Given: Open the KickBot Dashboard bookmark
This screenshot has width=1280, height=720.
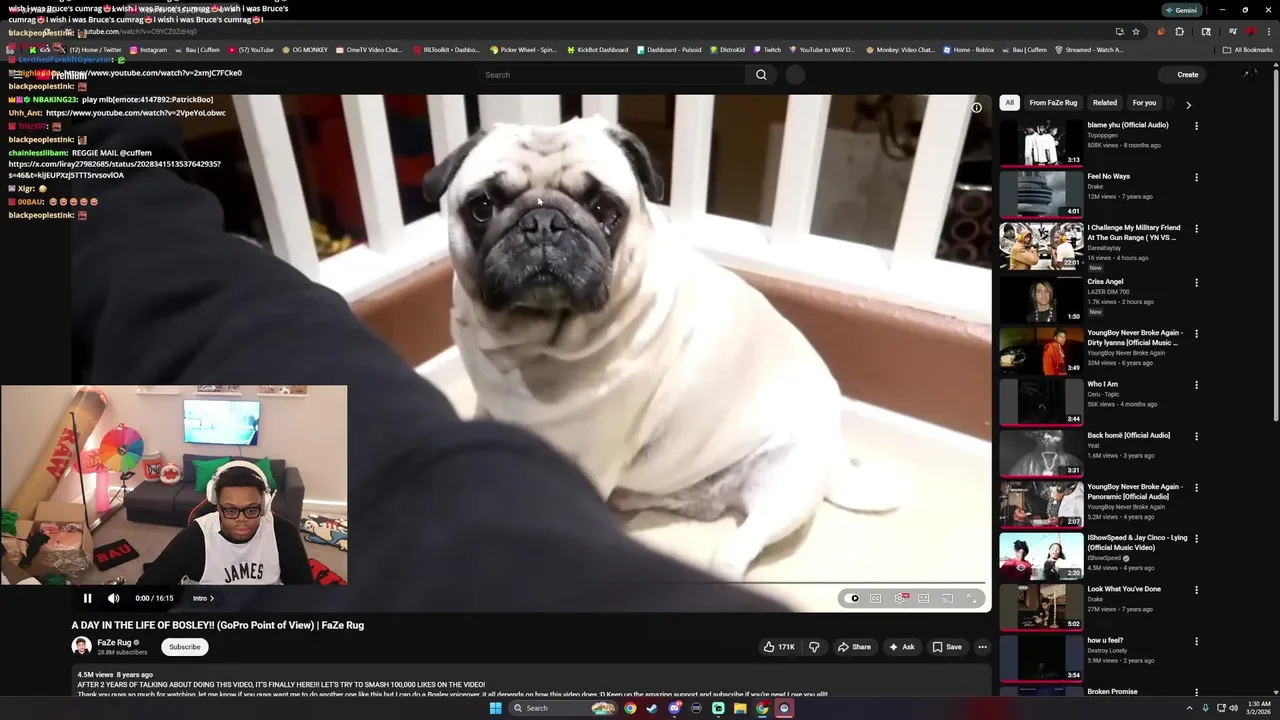Looking at the screenshot, I should pyautogui.click(x=597, y=49).
